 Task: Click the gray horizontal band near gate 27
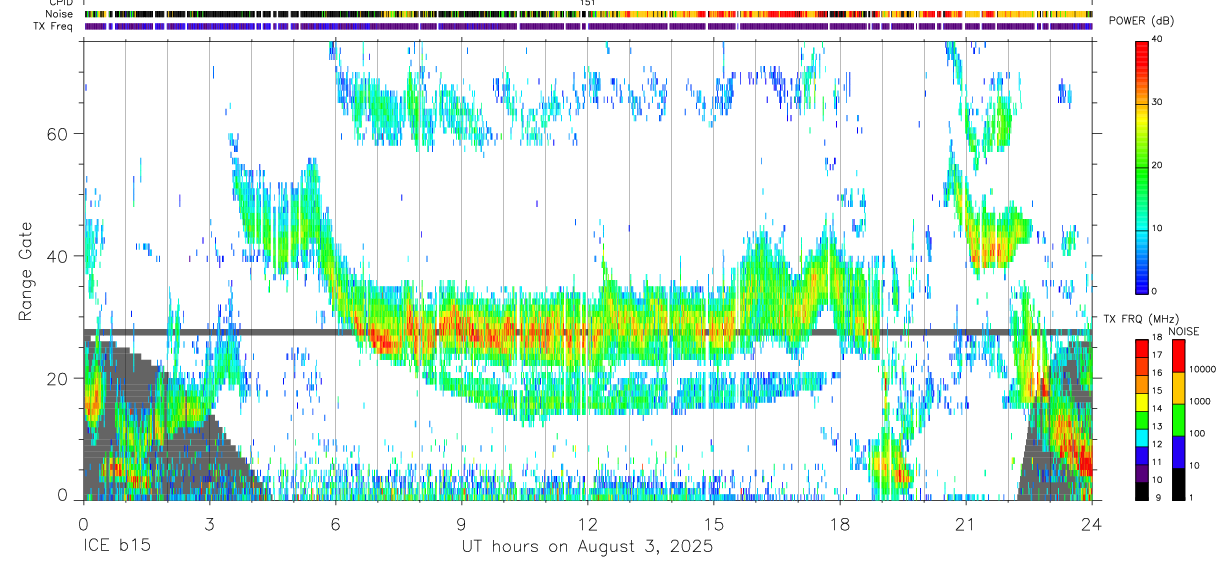[x=588, y=332]
